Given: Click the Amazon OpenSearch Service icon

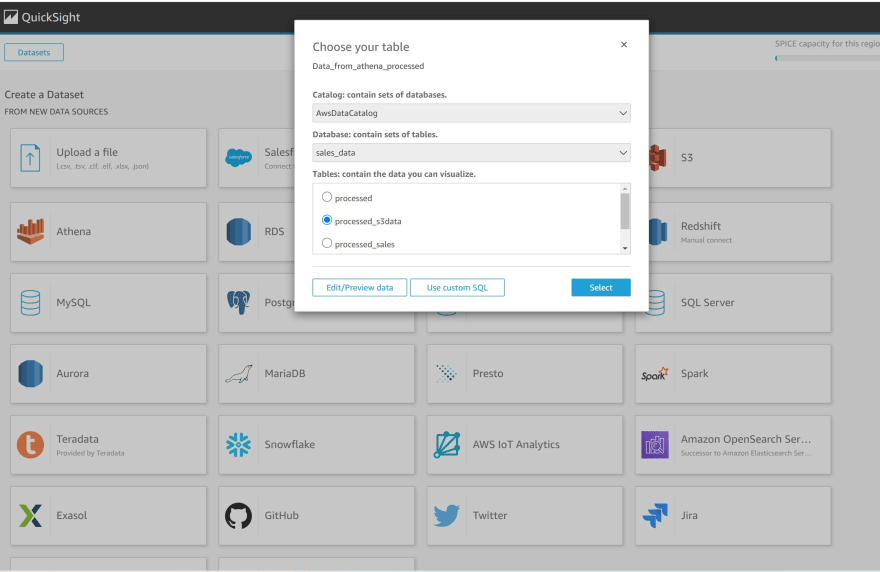Looking at the screenshot, I should (x=655, y=445).
